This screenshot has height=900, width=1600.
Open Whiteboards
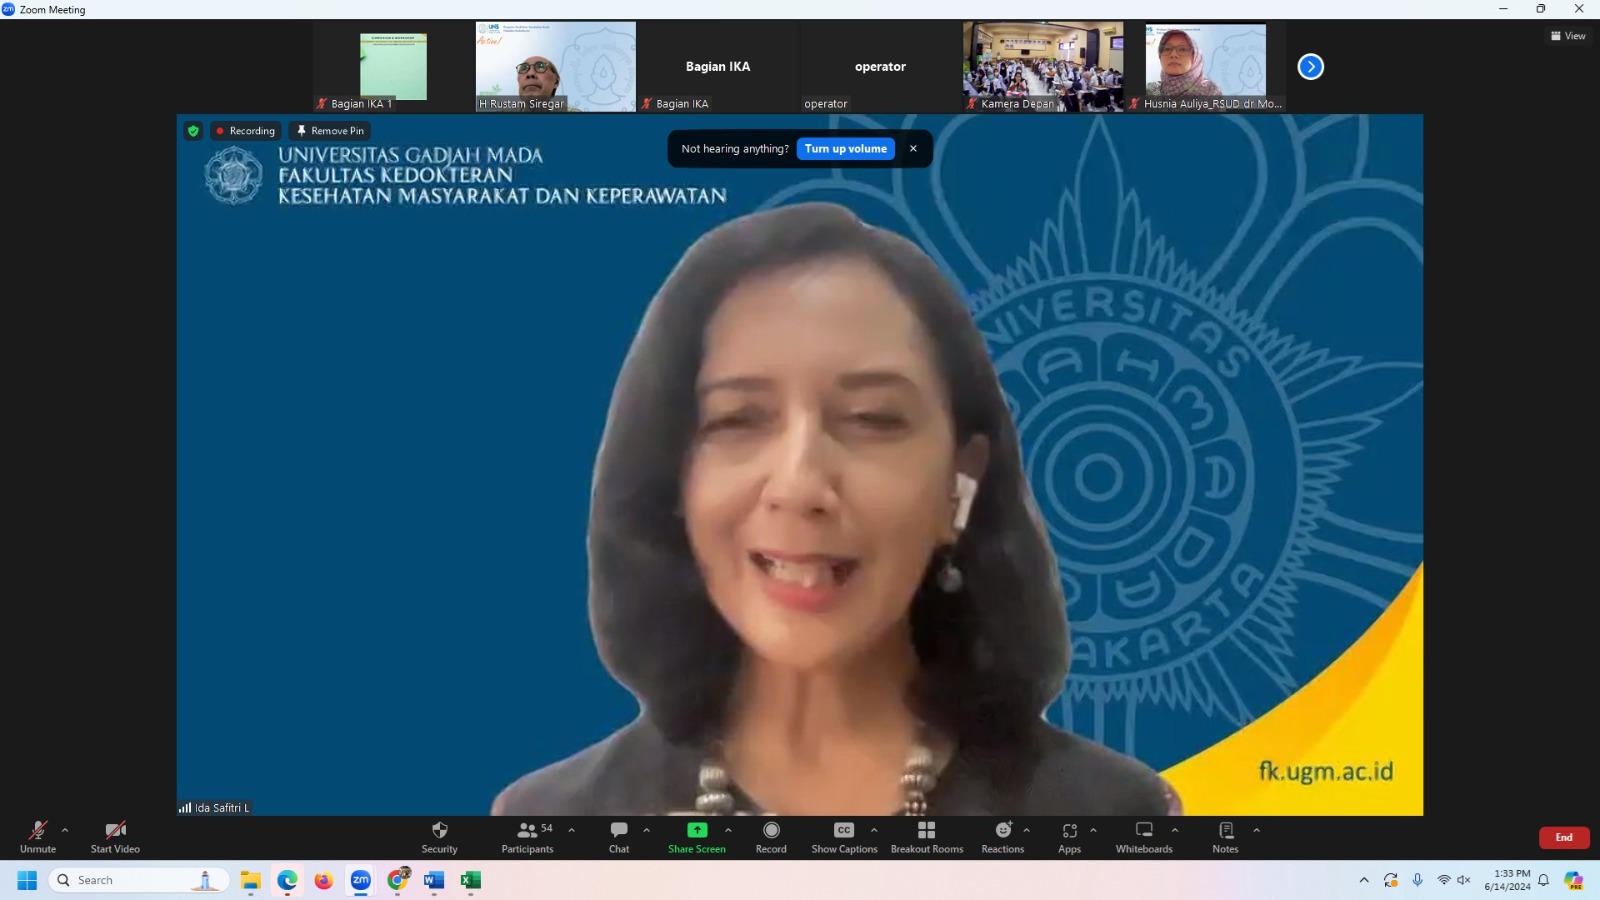1144,837
